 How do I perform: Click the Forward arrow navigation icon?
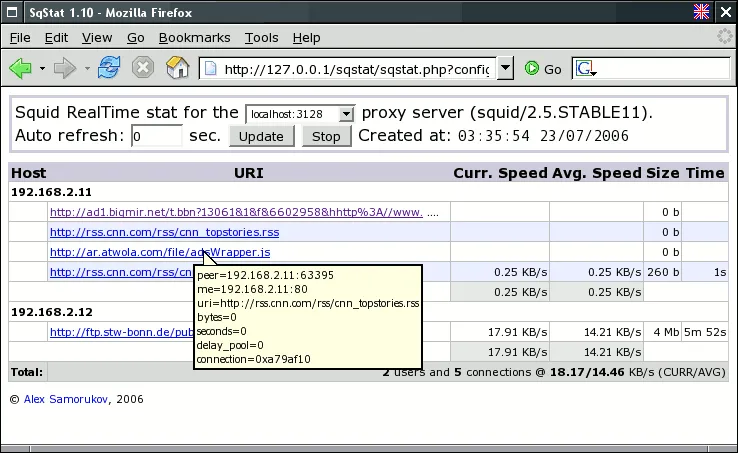tap(65, 69)
